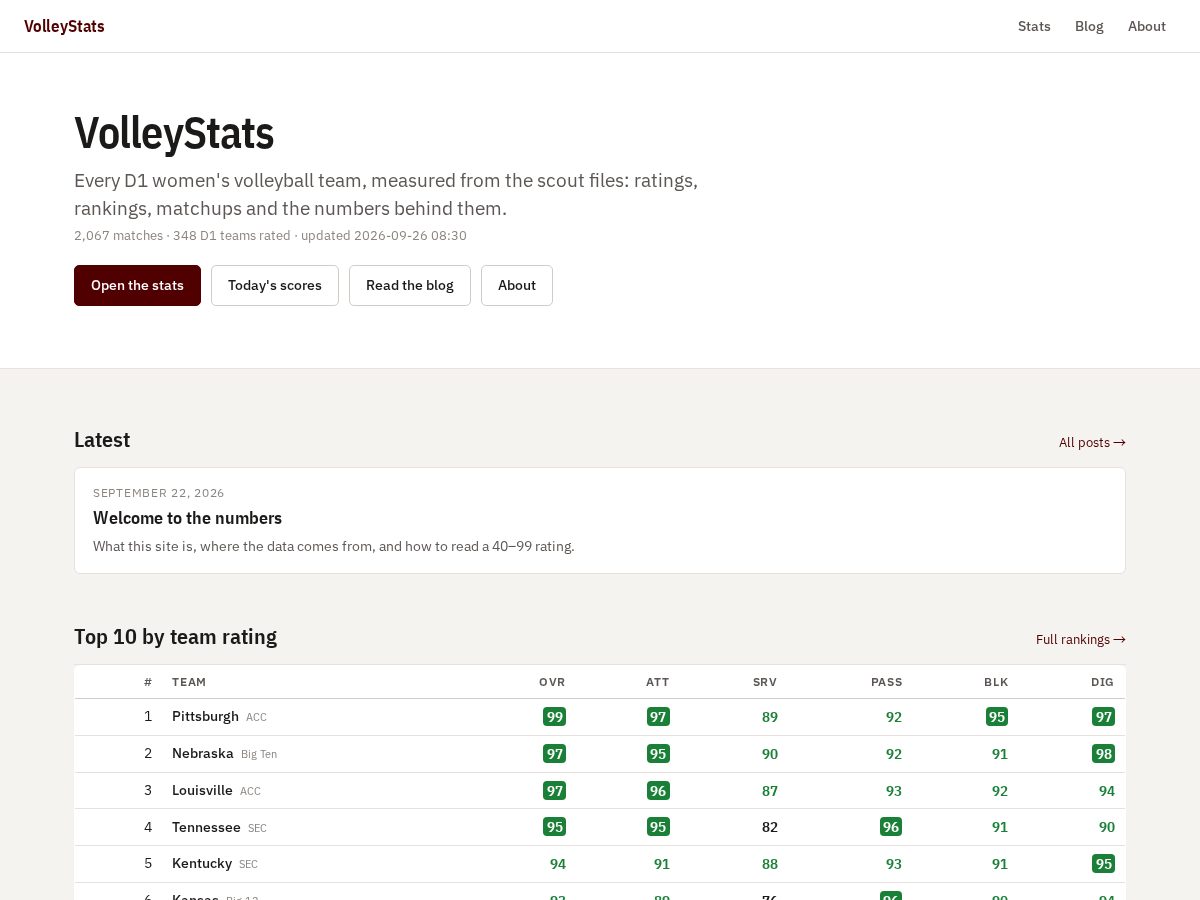This screenshot has height=900, width=1200.
Task: Select the Tennessee team name
Action: click(206, 827)
